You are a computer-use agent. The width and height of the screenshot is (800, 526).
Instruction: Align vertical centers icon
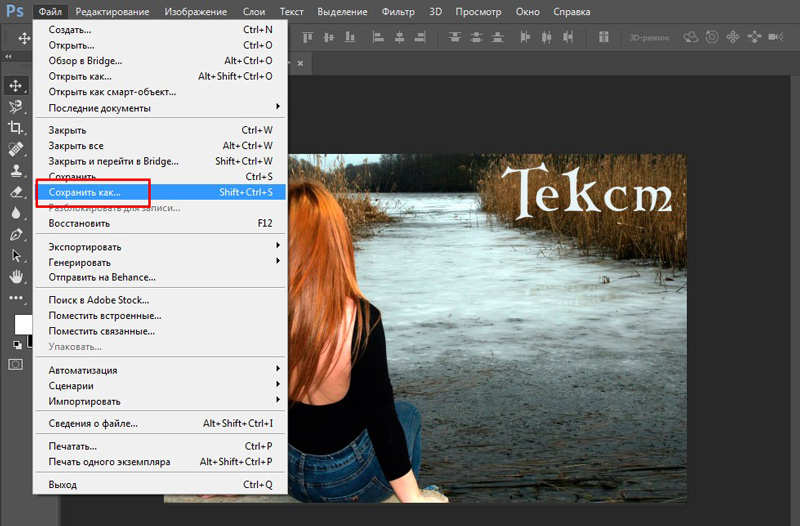(329, 37)
